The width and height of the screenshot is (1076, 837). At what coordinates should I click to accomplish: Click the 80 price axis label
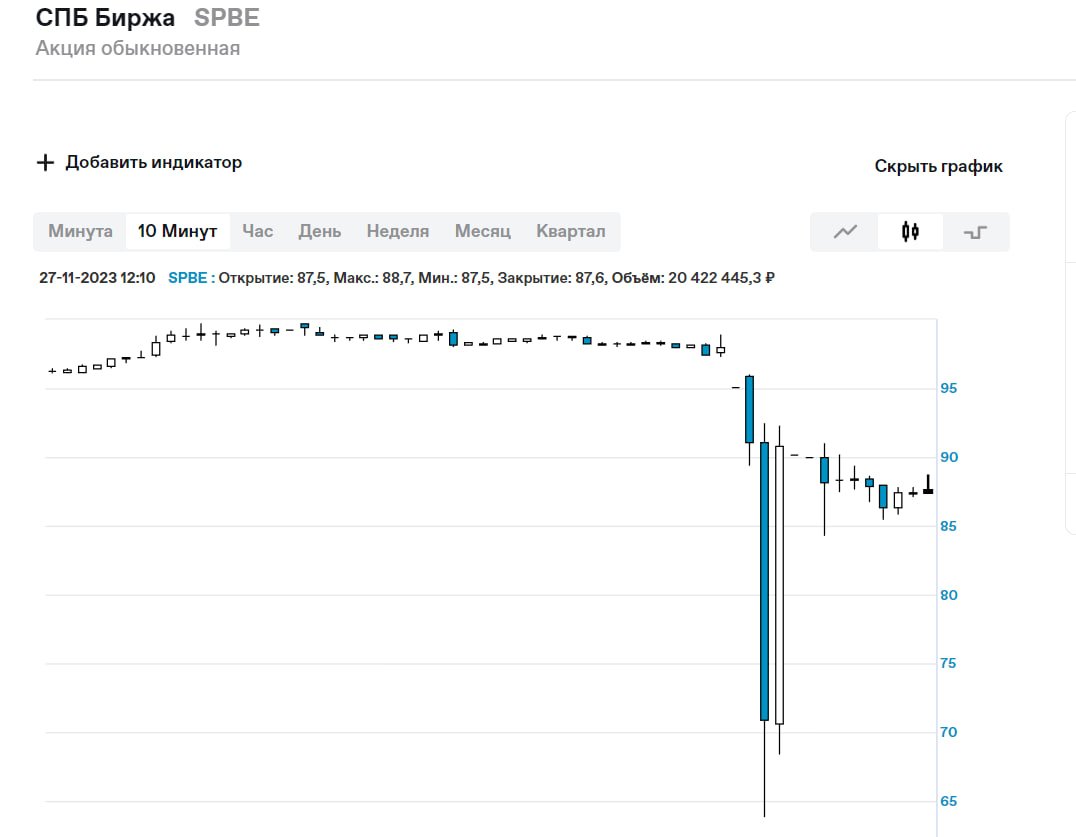[x=948, y=595]
